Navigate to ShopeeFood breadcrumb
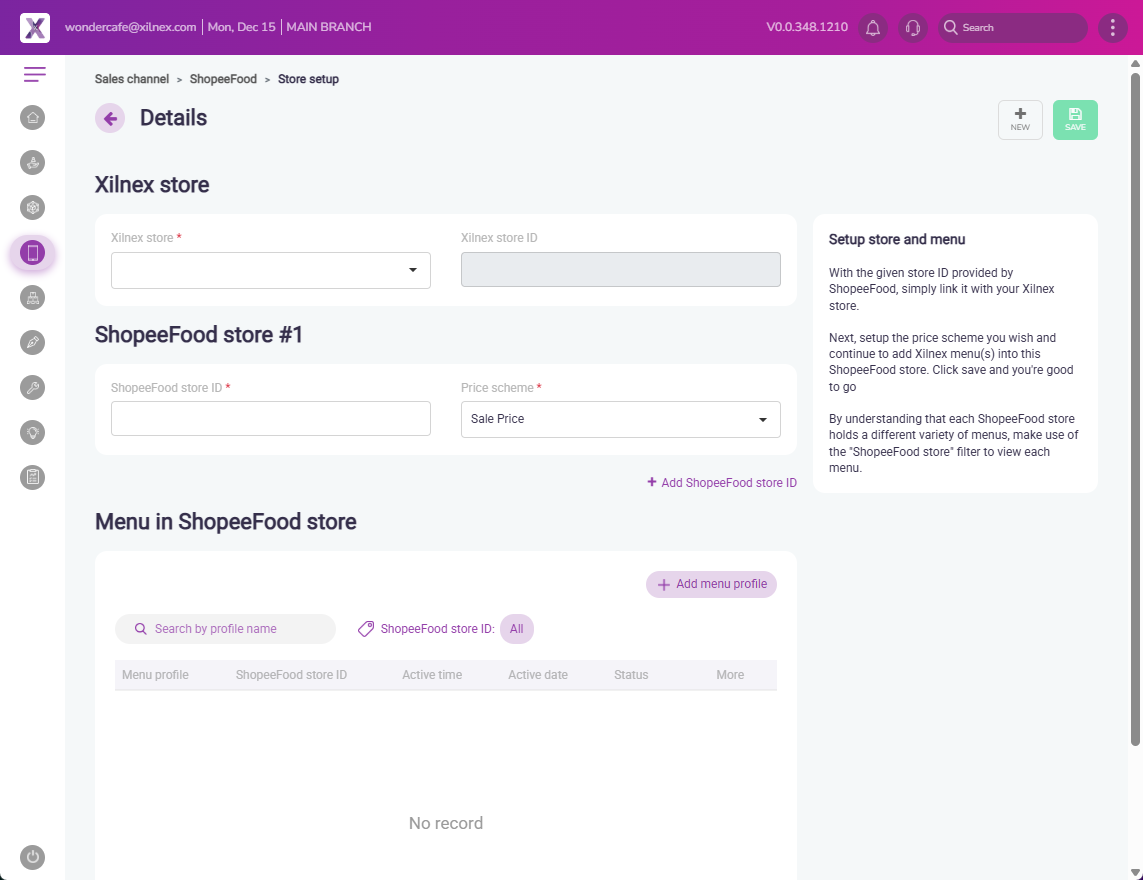 (223, 79)
